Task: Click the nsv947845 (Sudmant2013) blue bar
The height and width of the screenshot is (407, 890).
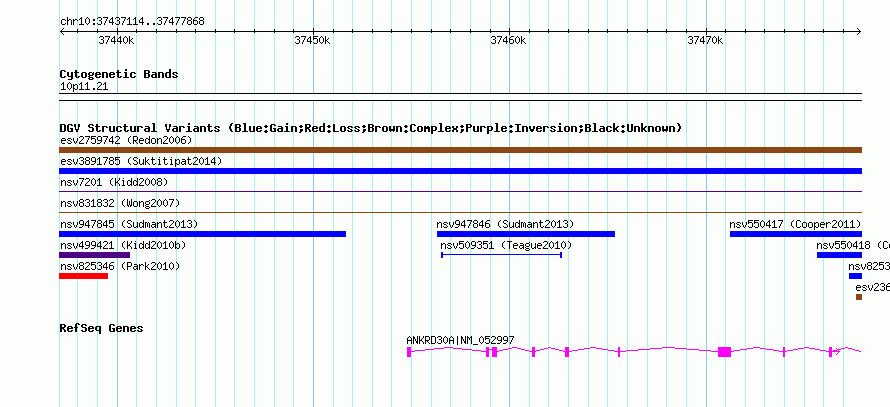Action: coord(203,234)
